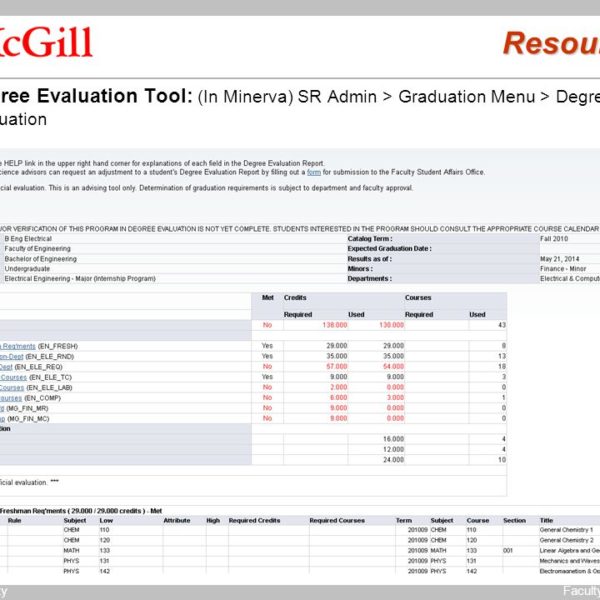The height and width of the screenshot is (600, 600).
Task: Open the EN_ELE_LAB courses link
Action: (x=12, y=387)
